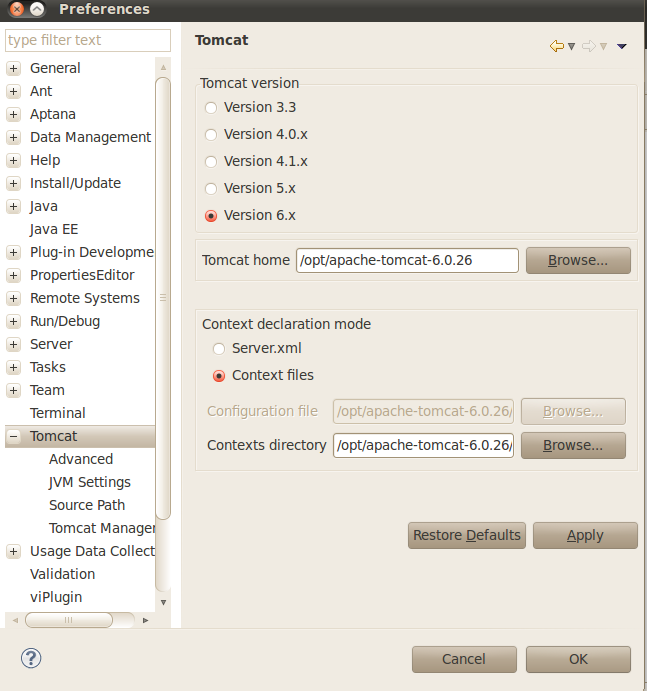
Task: Close the Preferences window
Action: click(x=17, y=9)
